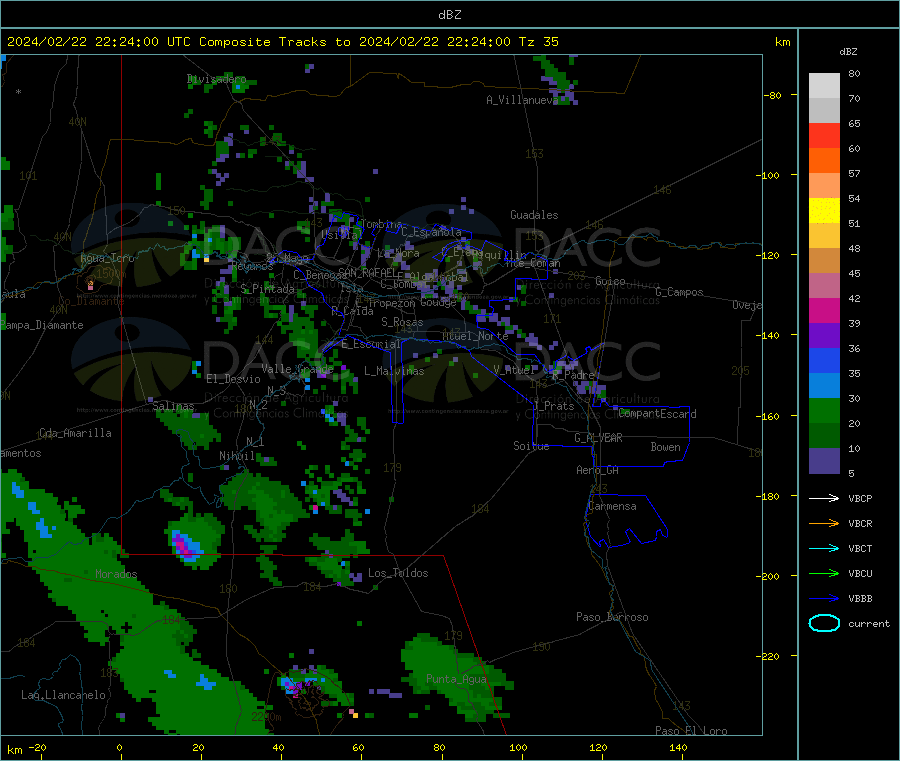
Task: Click the VBCR orange arrow legend icon
Action: coord(824,523)
